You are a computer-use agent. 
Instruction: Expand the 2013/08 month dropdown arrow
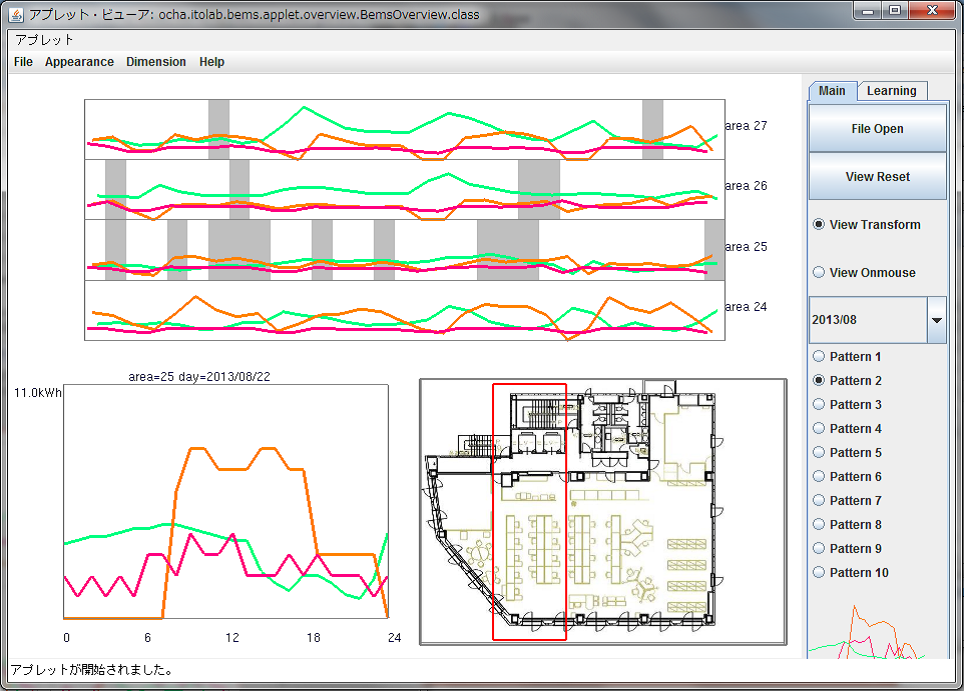coord(937,320)
